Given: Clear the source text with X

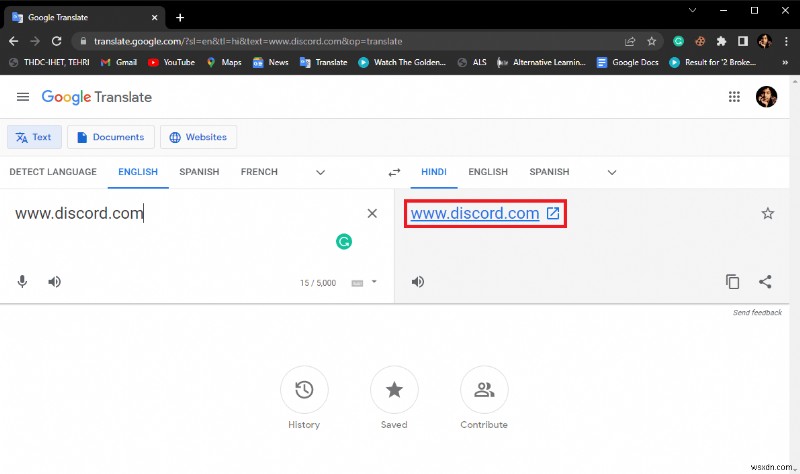Looking at the screenshot, I should pyautogui.click(x=372, y=213).
